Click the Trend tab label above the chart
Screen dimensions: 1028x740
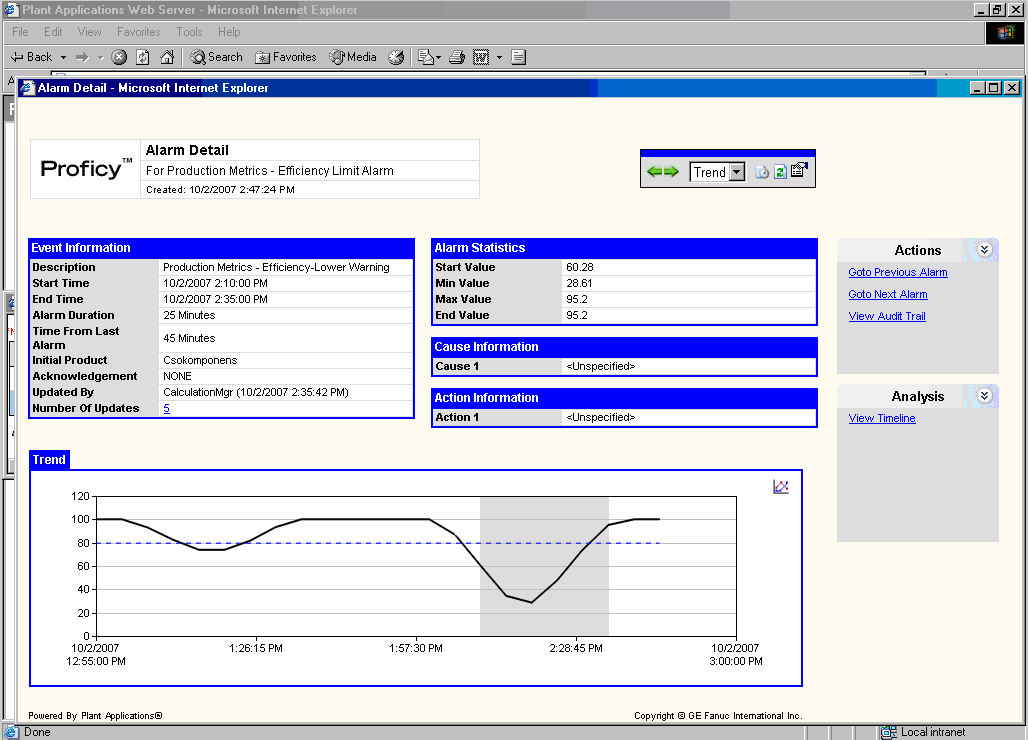click(49, 459)
